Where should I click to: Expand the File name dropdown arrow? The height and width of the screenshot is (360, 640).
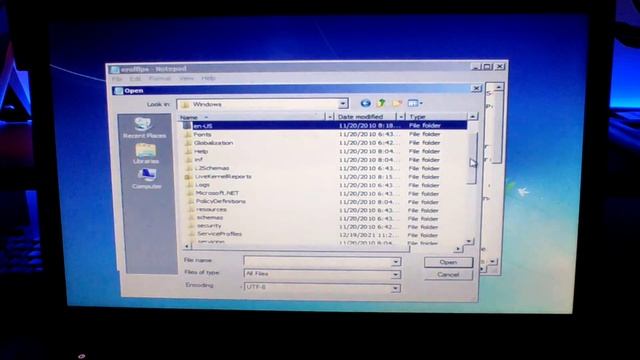(x=396, y=262)
